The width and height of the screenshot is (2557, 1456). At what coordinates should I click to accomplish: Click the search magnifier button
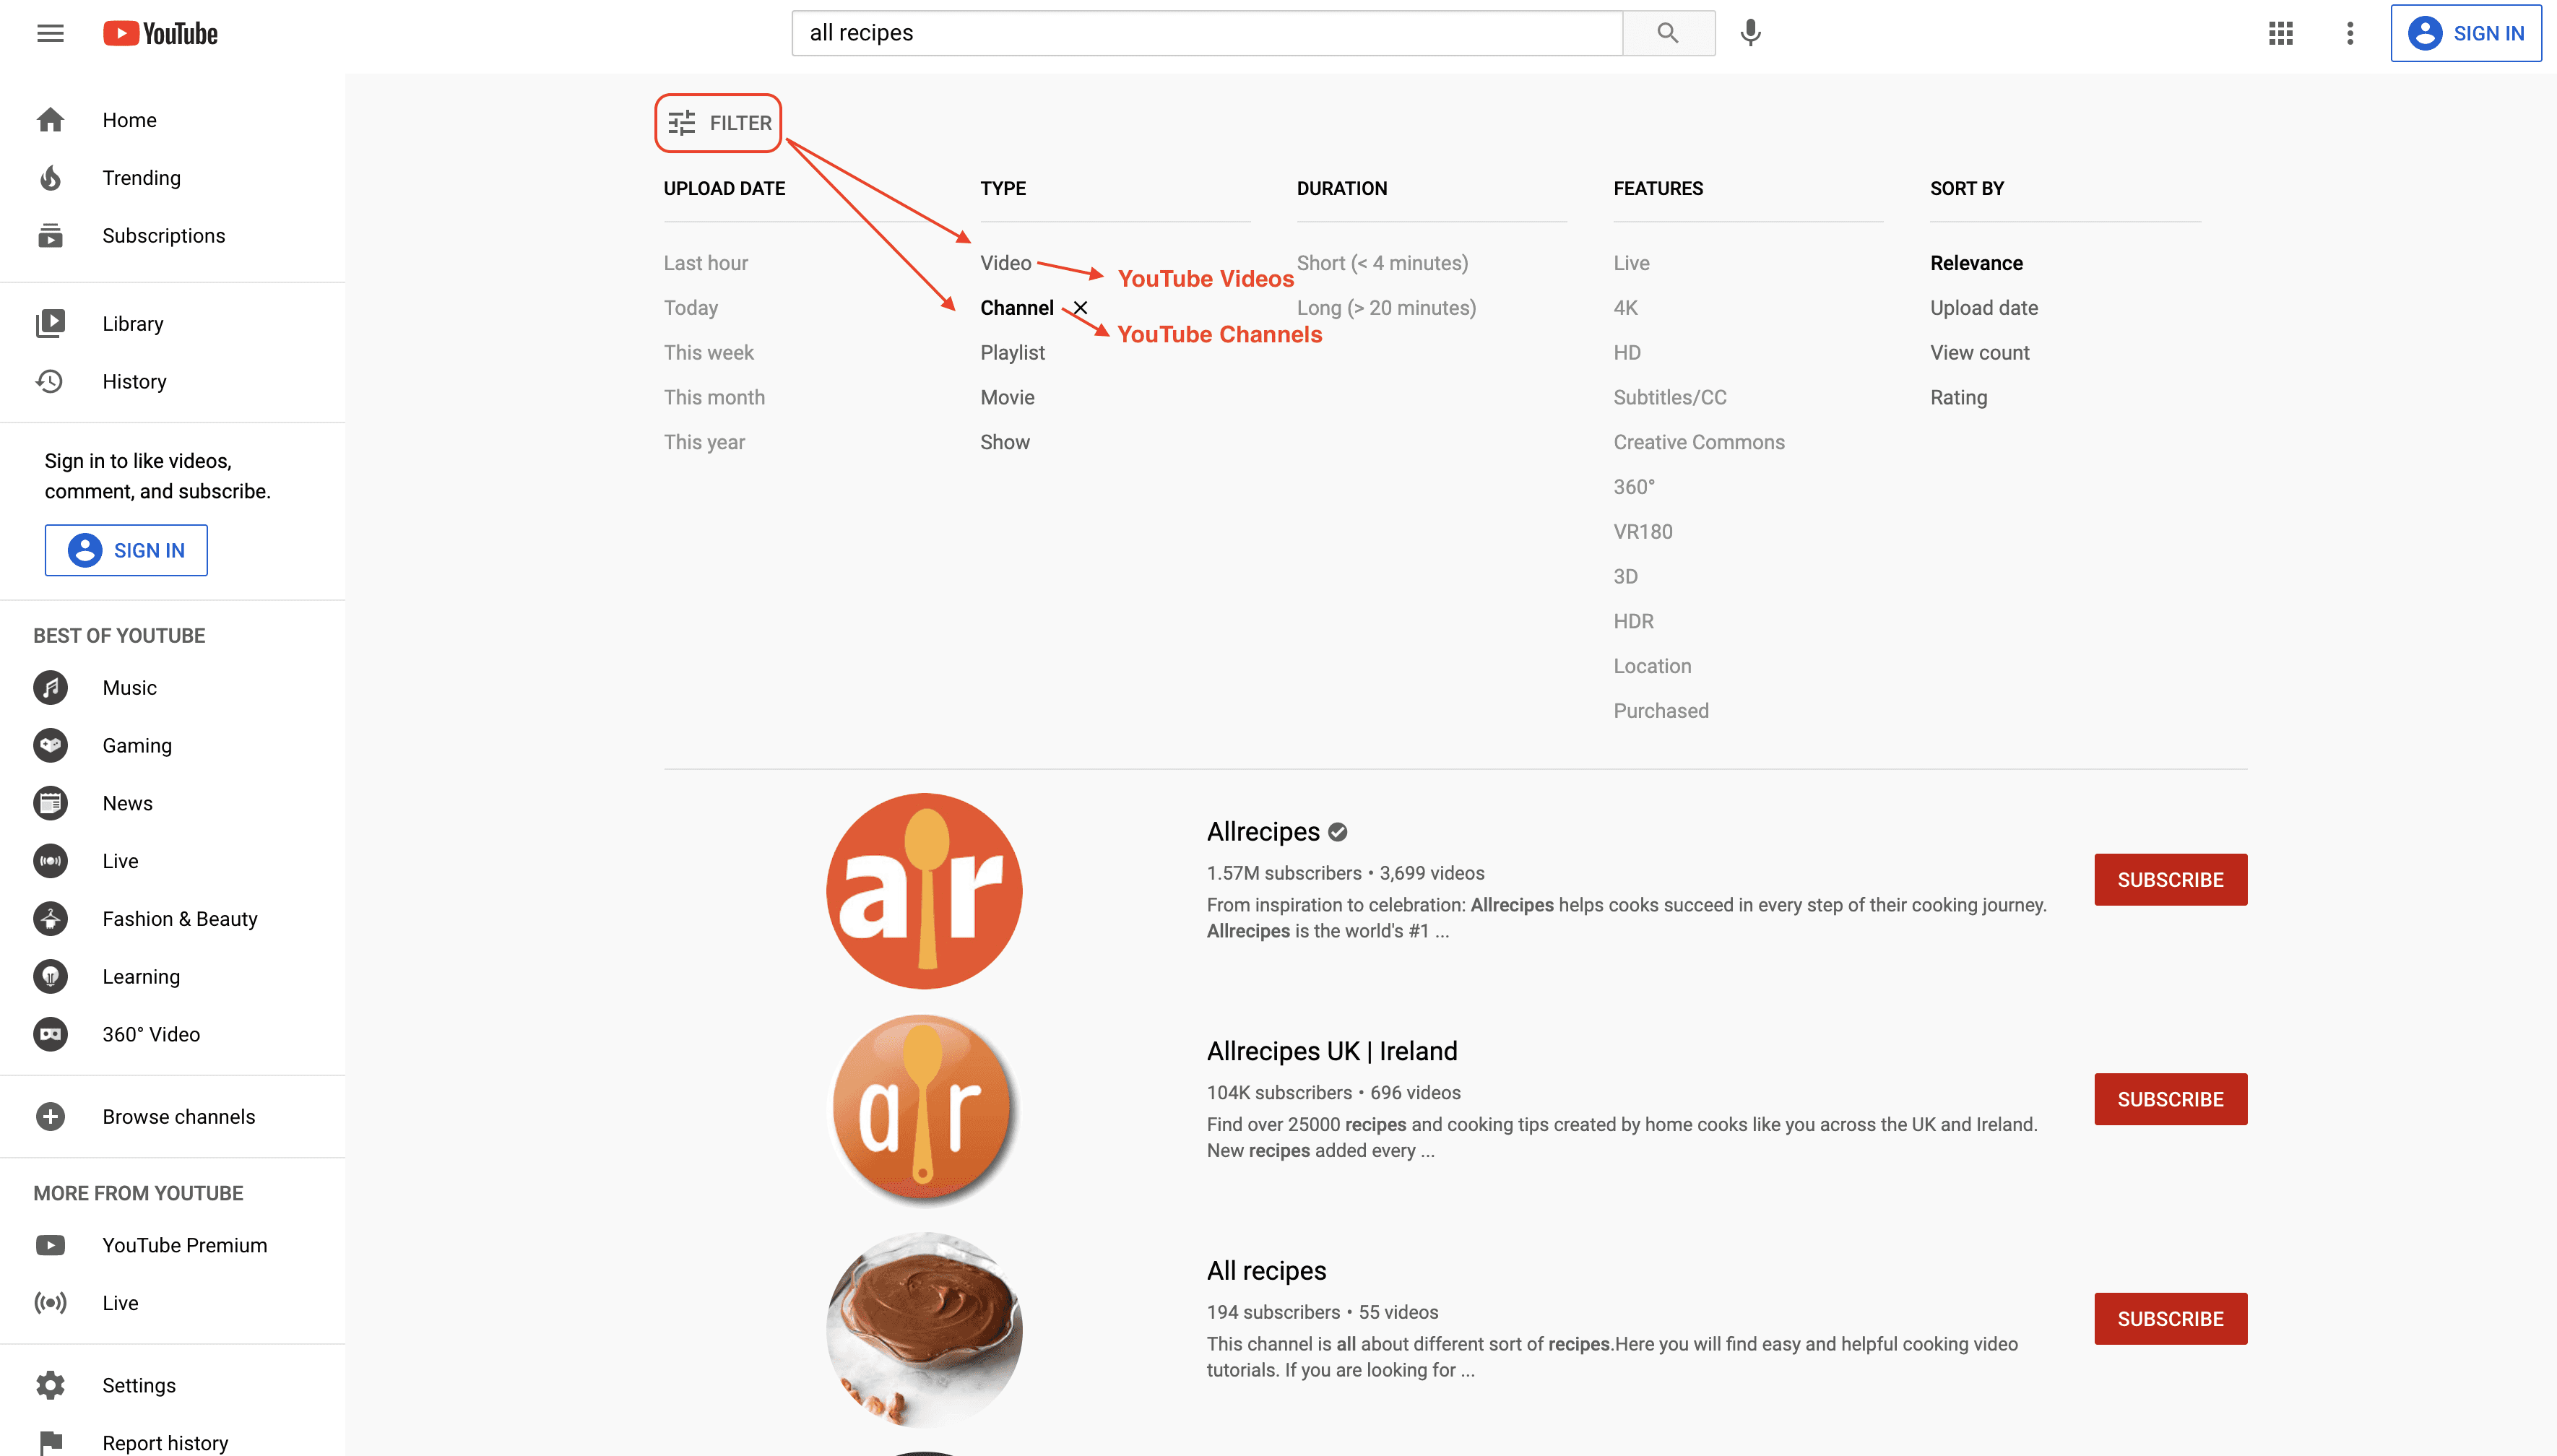(1668, 33)
